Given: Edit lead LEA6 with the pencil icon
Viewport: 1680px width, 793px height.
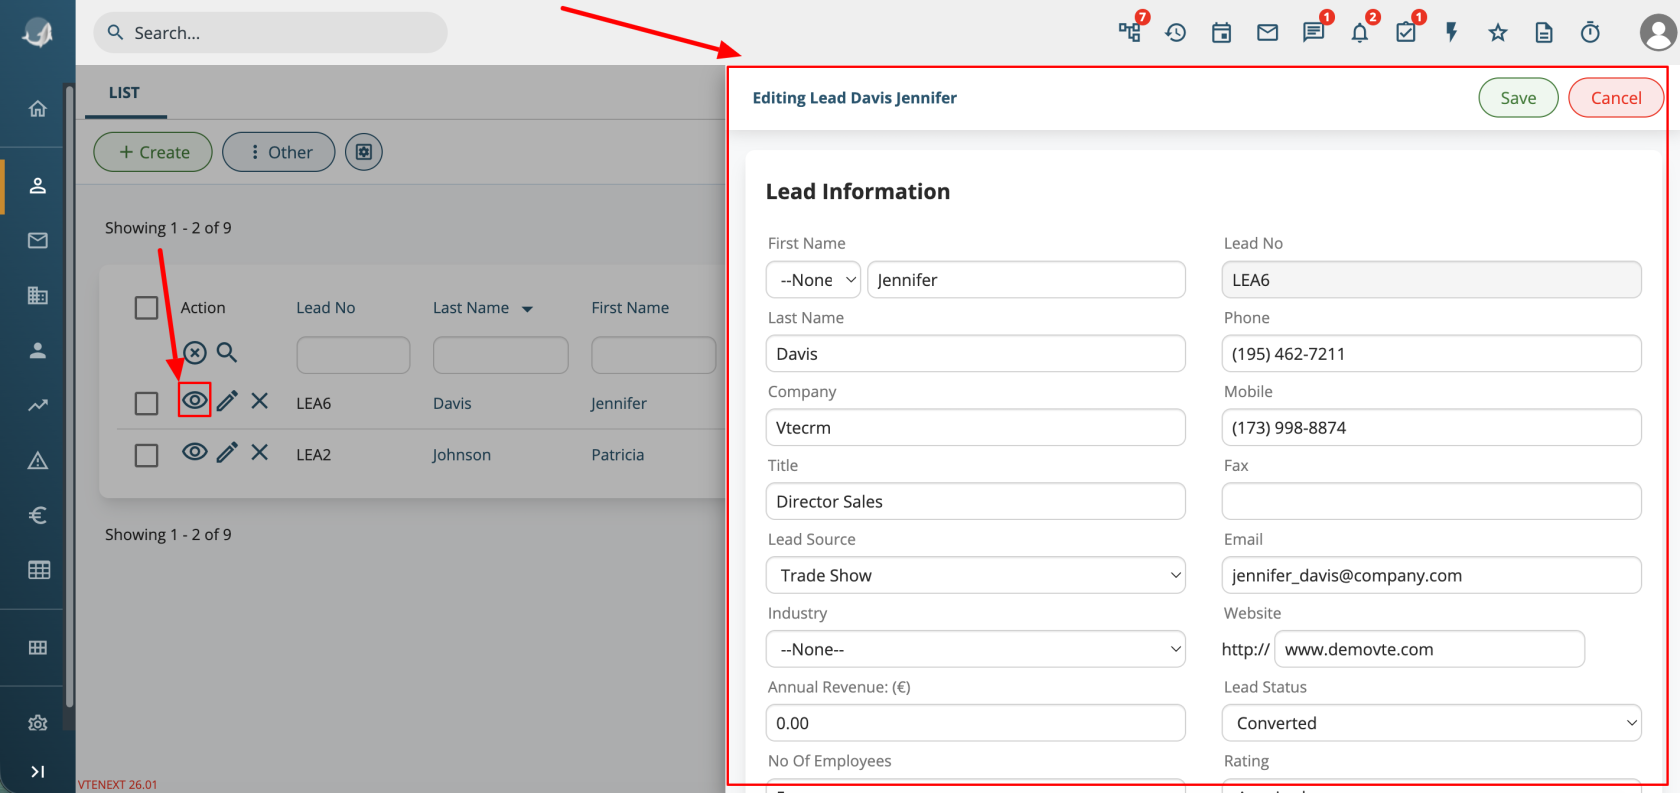Looking at the screenshot, I should pos(228,401).
